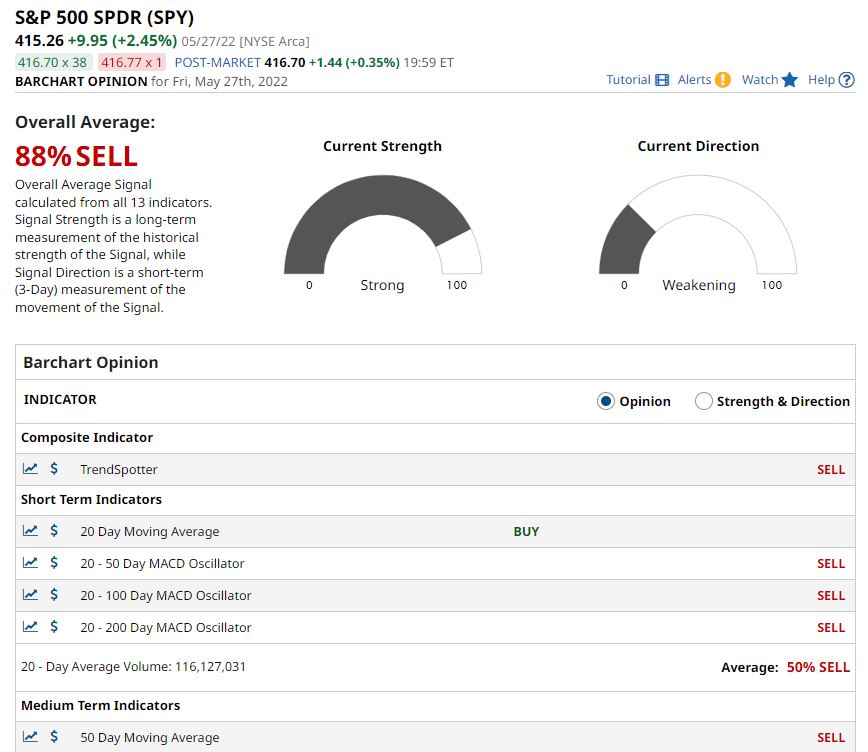Image resolution: width=868 pixels, height=752 pixels.
Task: Click the Watch link
Action: tap(757, 80)
